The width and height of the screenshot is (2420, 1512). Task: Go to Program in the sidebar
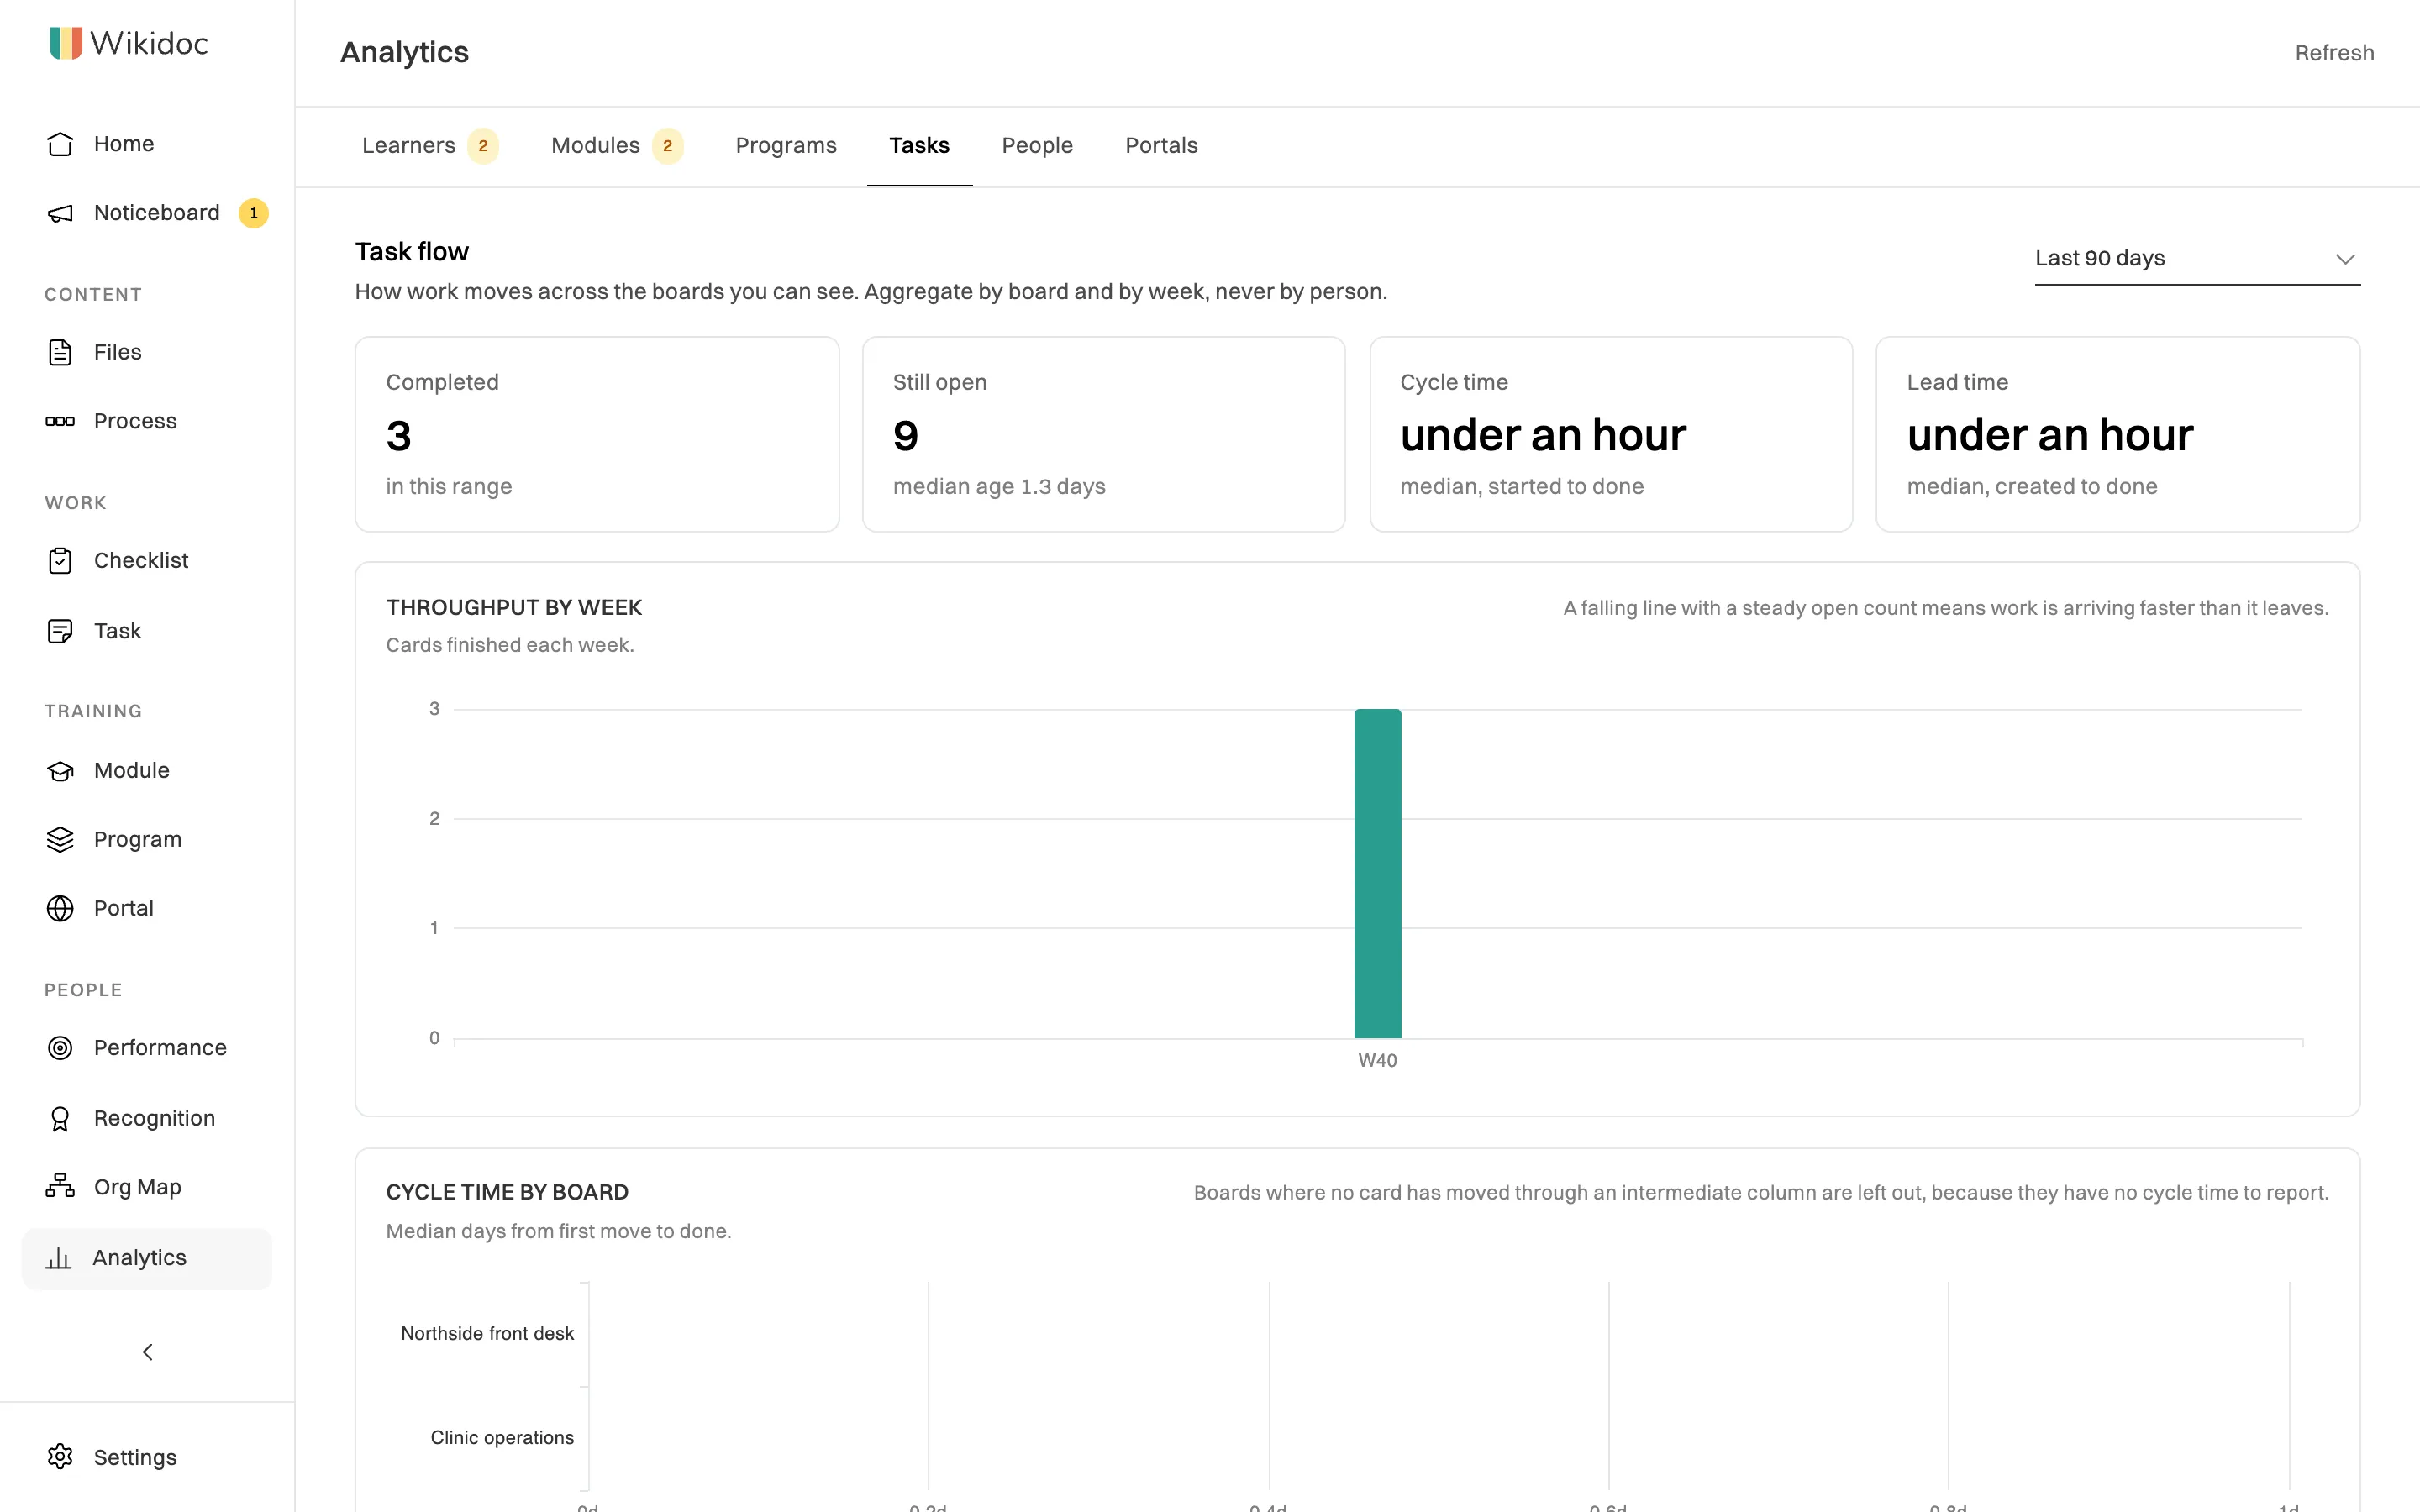[146, 840]
